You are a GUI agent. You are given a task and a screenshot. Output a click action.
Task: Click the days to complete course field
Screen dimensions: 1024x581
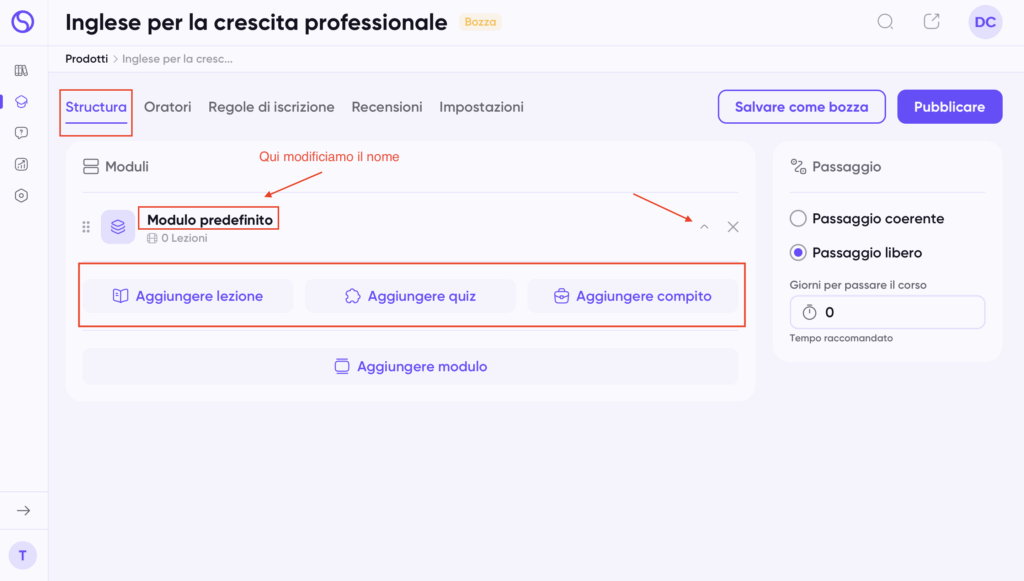click(887, 312)
